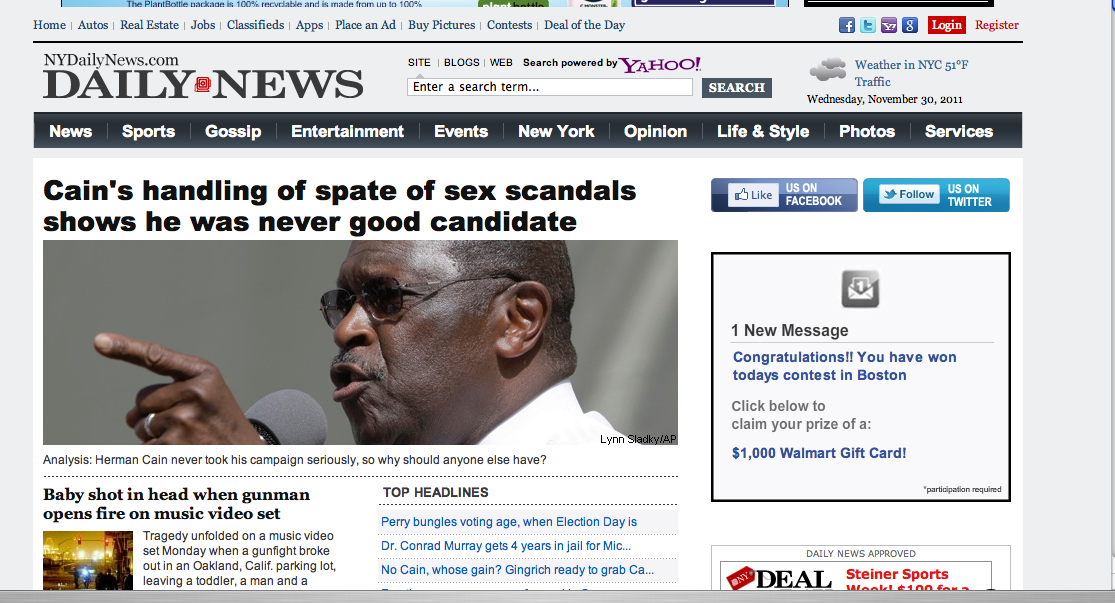
Task: Open the music video shooting story thumbnail
Action: (88, 560)
